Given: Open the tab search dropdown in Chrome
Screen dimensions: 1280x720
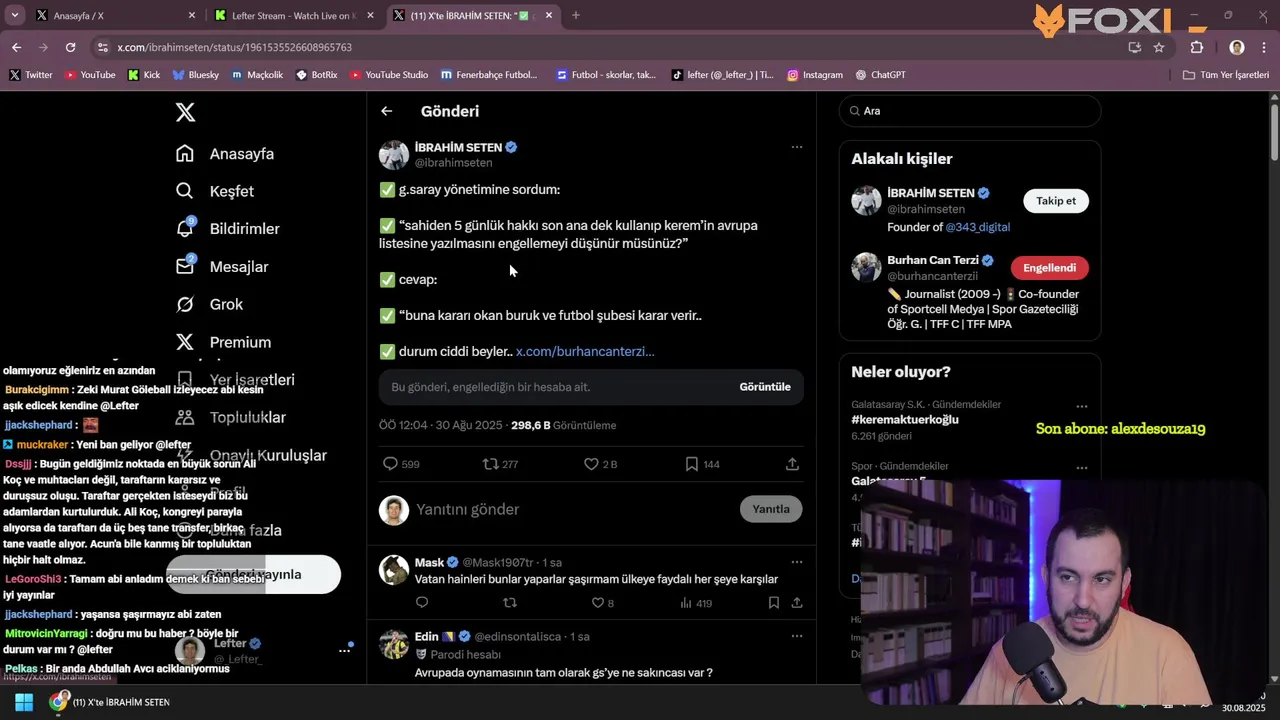Looking at the screenshot, I should click(15, 15).
